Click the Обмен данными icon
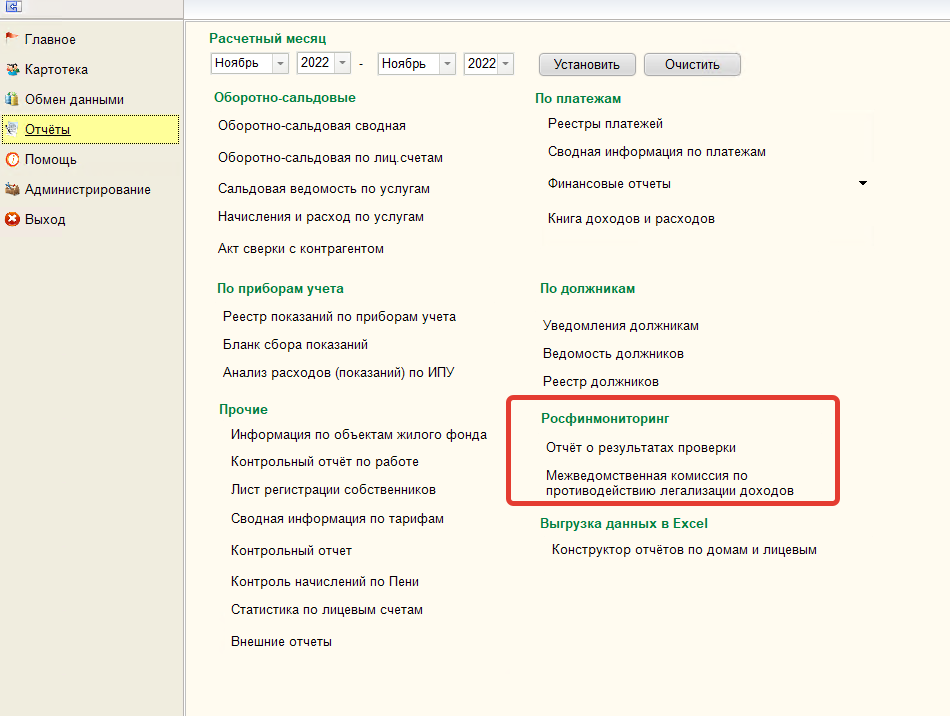 click(12, 99)
